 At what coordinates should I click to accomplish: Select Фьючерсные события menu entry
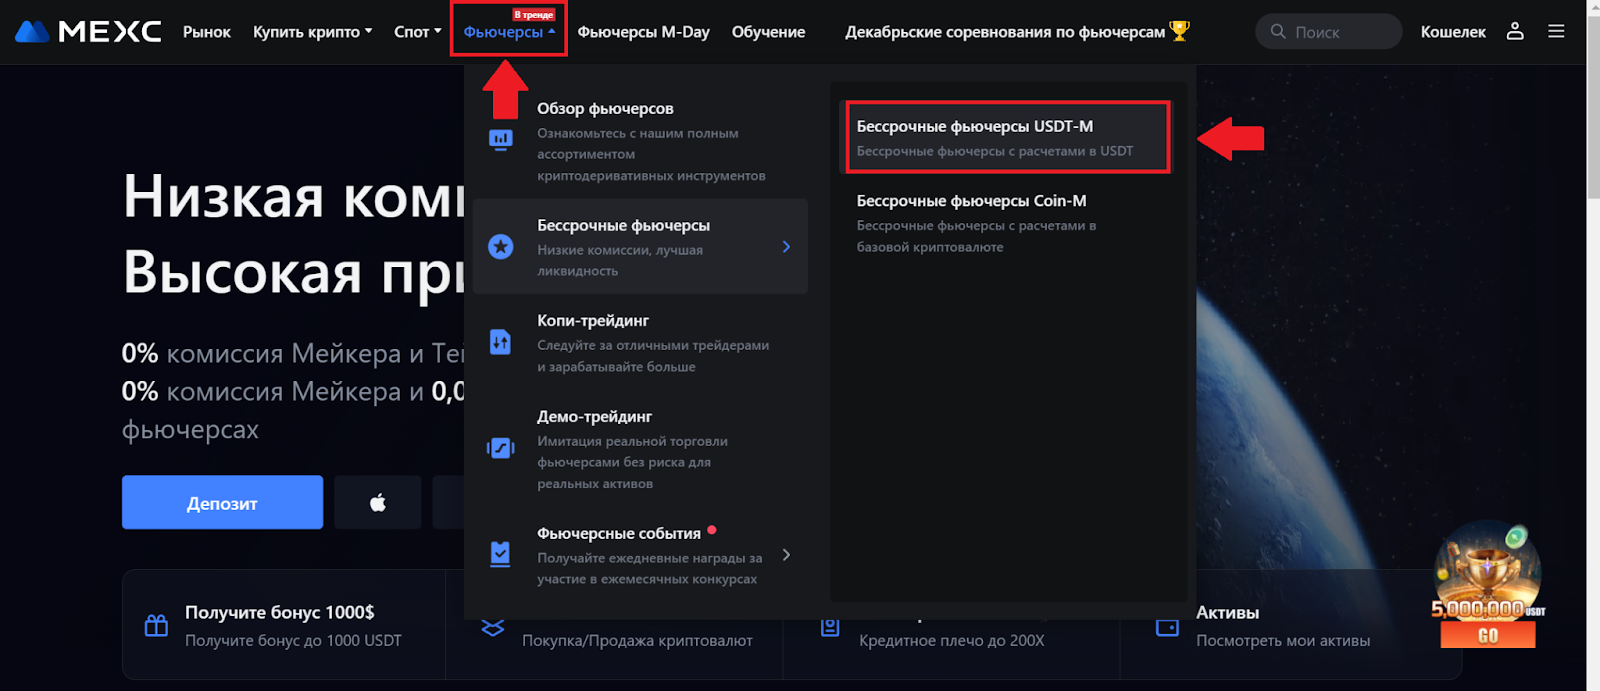640,555
